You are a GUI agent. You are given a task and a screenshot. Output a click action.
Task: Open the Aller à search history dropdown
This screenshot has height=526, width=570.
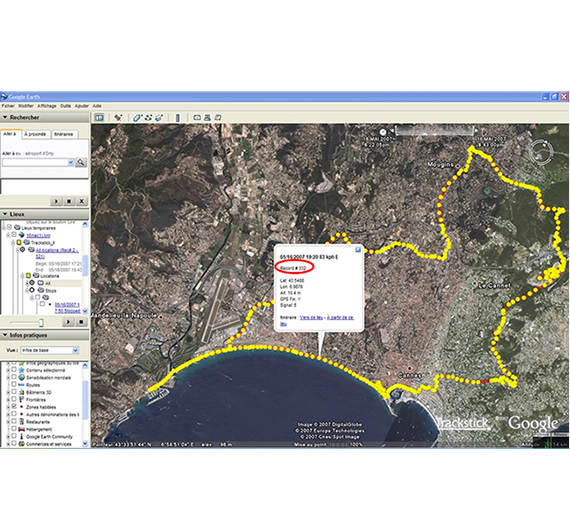71,162
